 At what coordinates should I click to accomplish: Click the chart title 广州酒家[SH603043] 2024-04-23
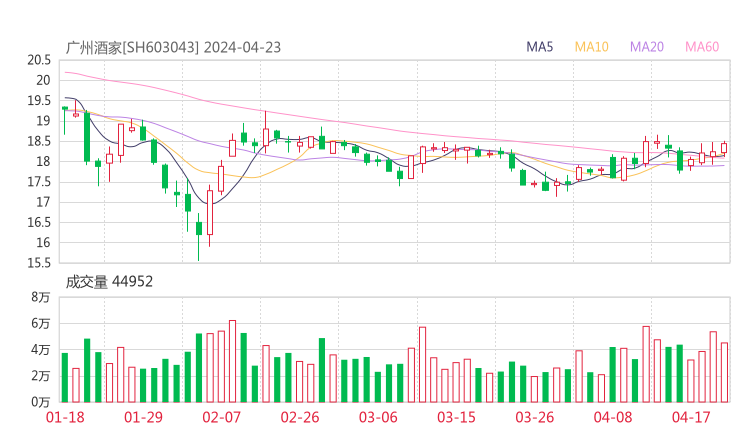click(x=173, y=47)
